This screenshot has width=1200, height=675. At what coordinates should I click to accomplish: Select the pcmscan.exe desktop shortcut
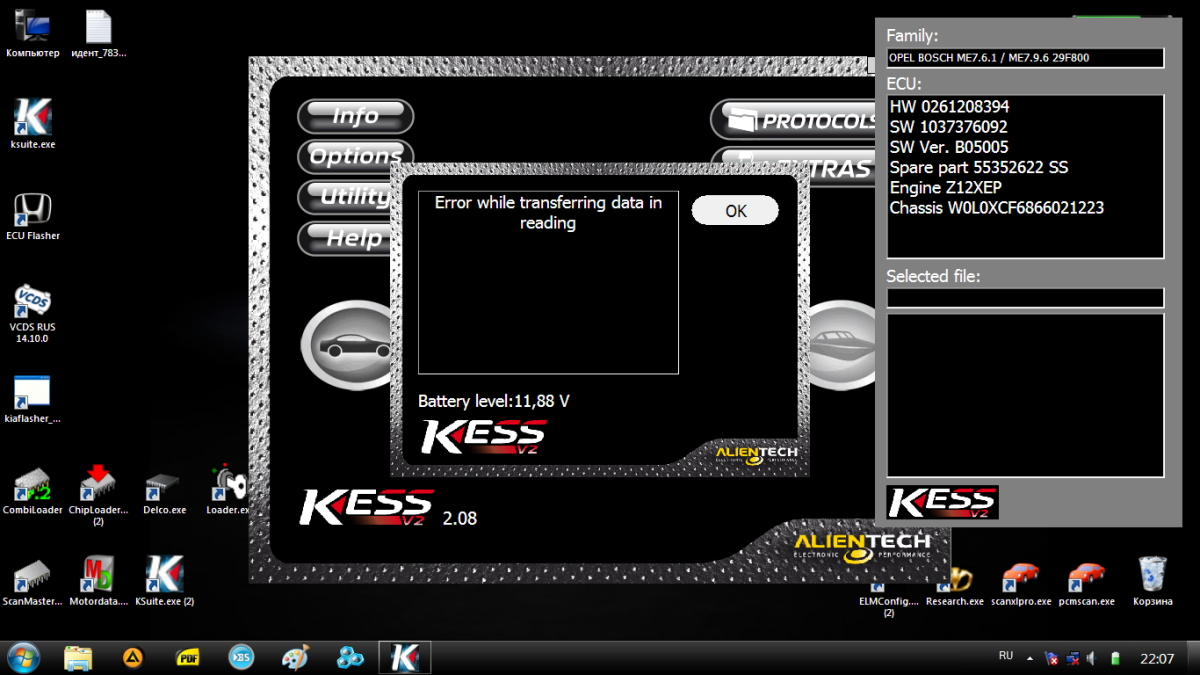[x=1087, y=583]
